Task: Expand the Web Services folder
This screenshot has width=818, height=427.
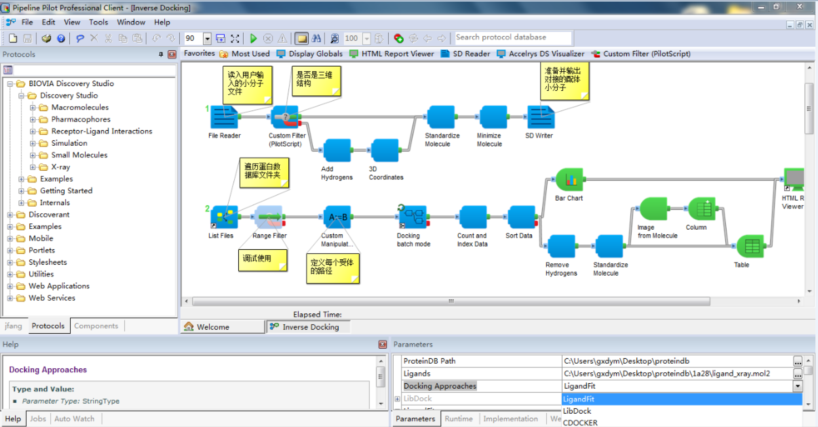Action: (x=10, y=298)
